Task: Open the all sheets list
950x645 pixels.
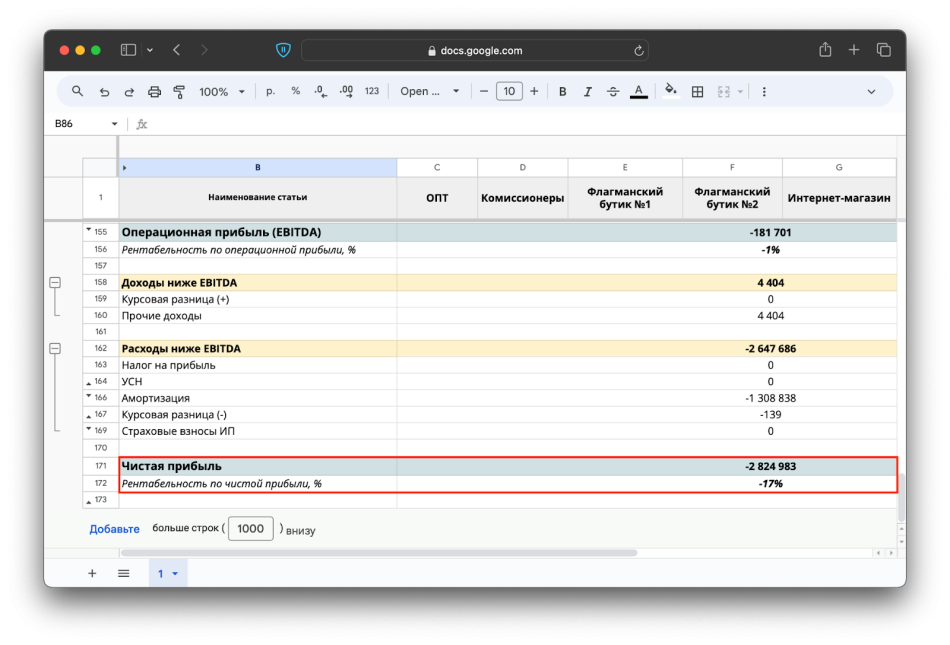Action: pyautogui.click(x=124, y=573)
